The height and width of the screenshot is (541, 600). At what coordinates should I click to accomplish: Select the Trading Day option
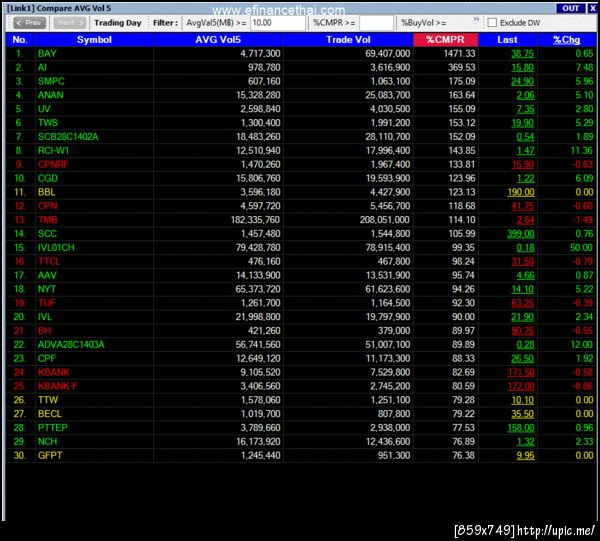click(118, 23)
